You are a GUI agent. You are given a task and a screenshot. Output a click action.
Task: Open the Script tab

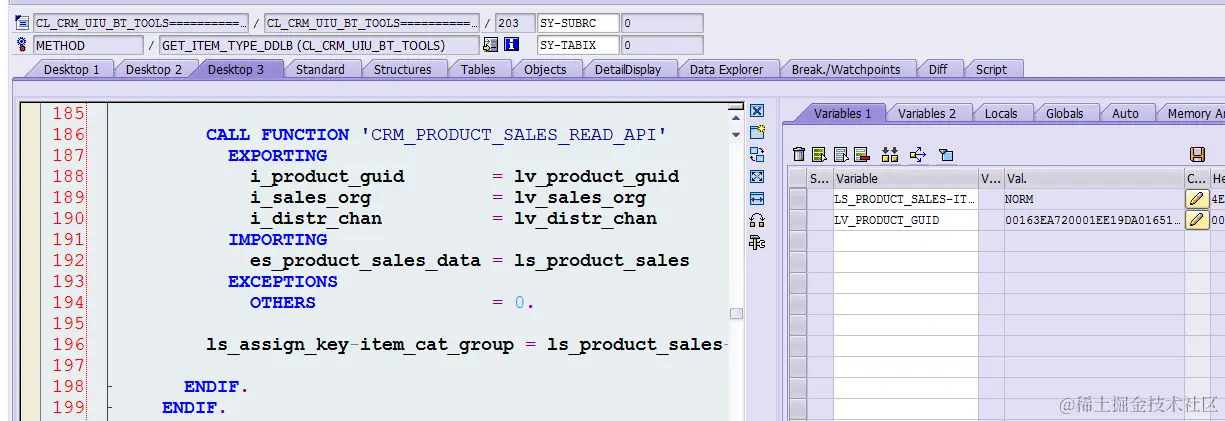point(991,69)
